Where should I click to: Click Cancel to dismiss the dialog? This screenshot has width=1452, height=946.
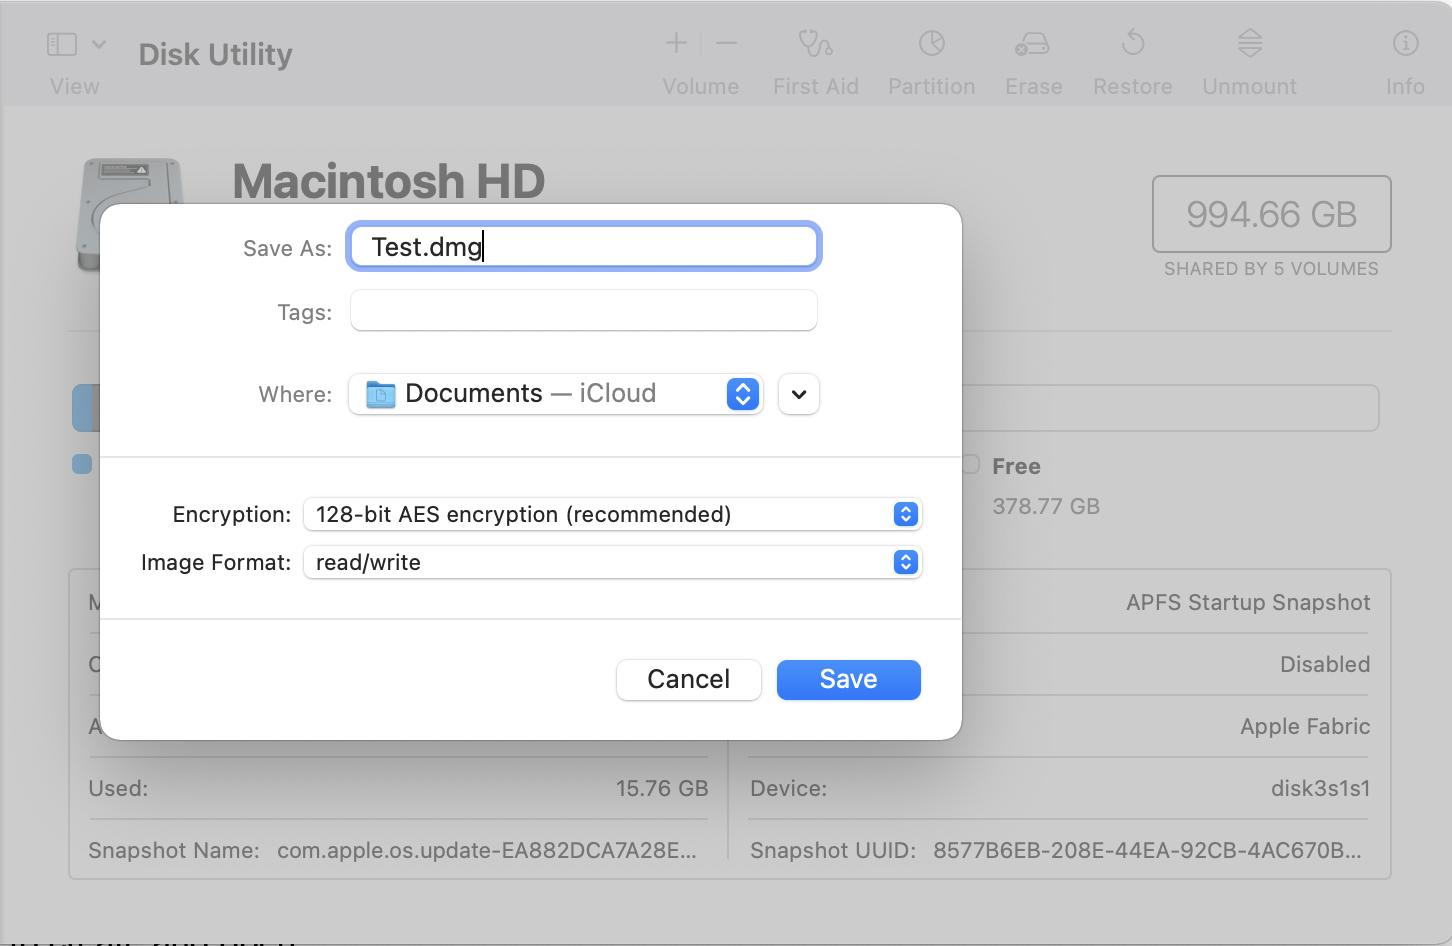point(688,680)
